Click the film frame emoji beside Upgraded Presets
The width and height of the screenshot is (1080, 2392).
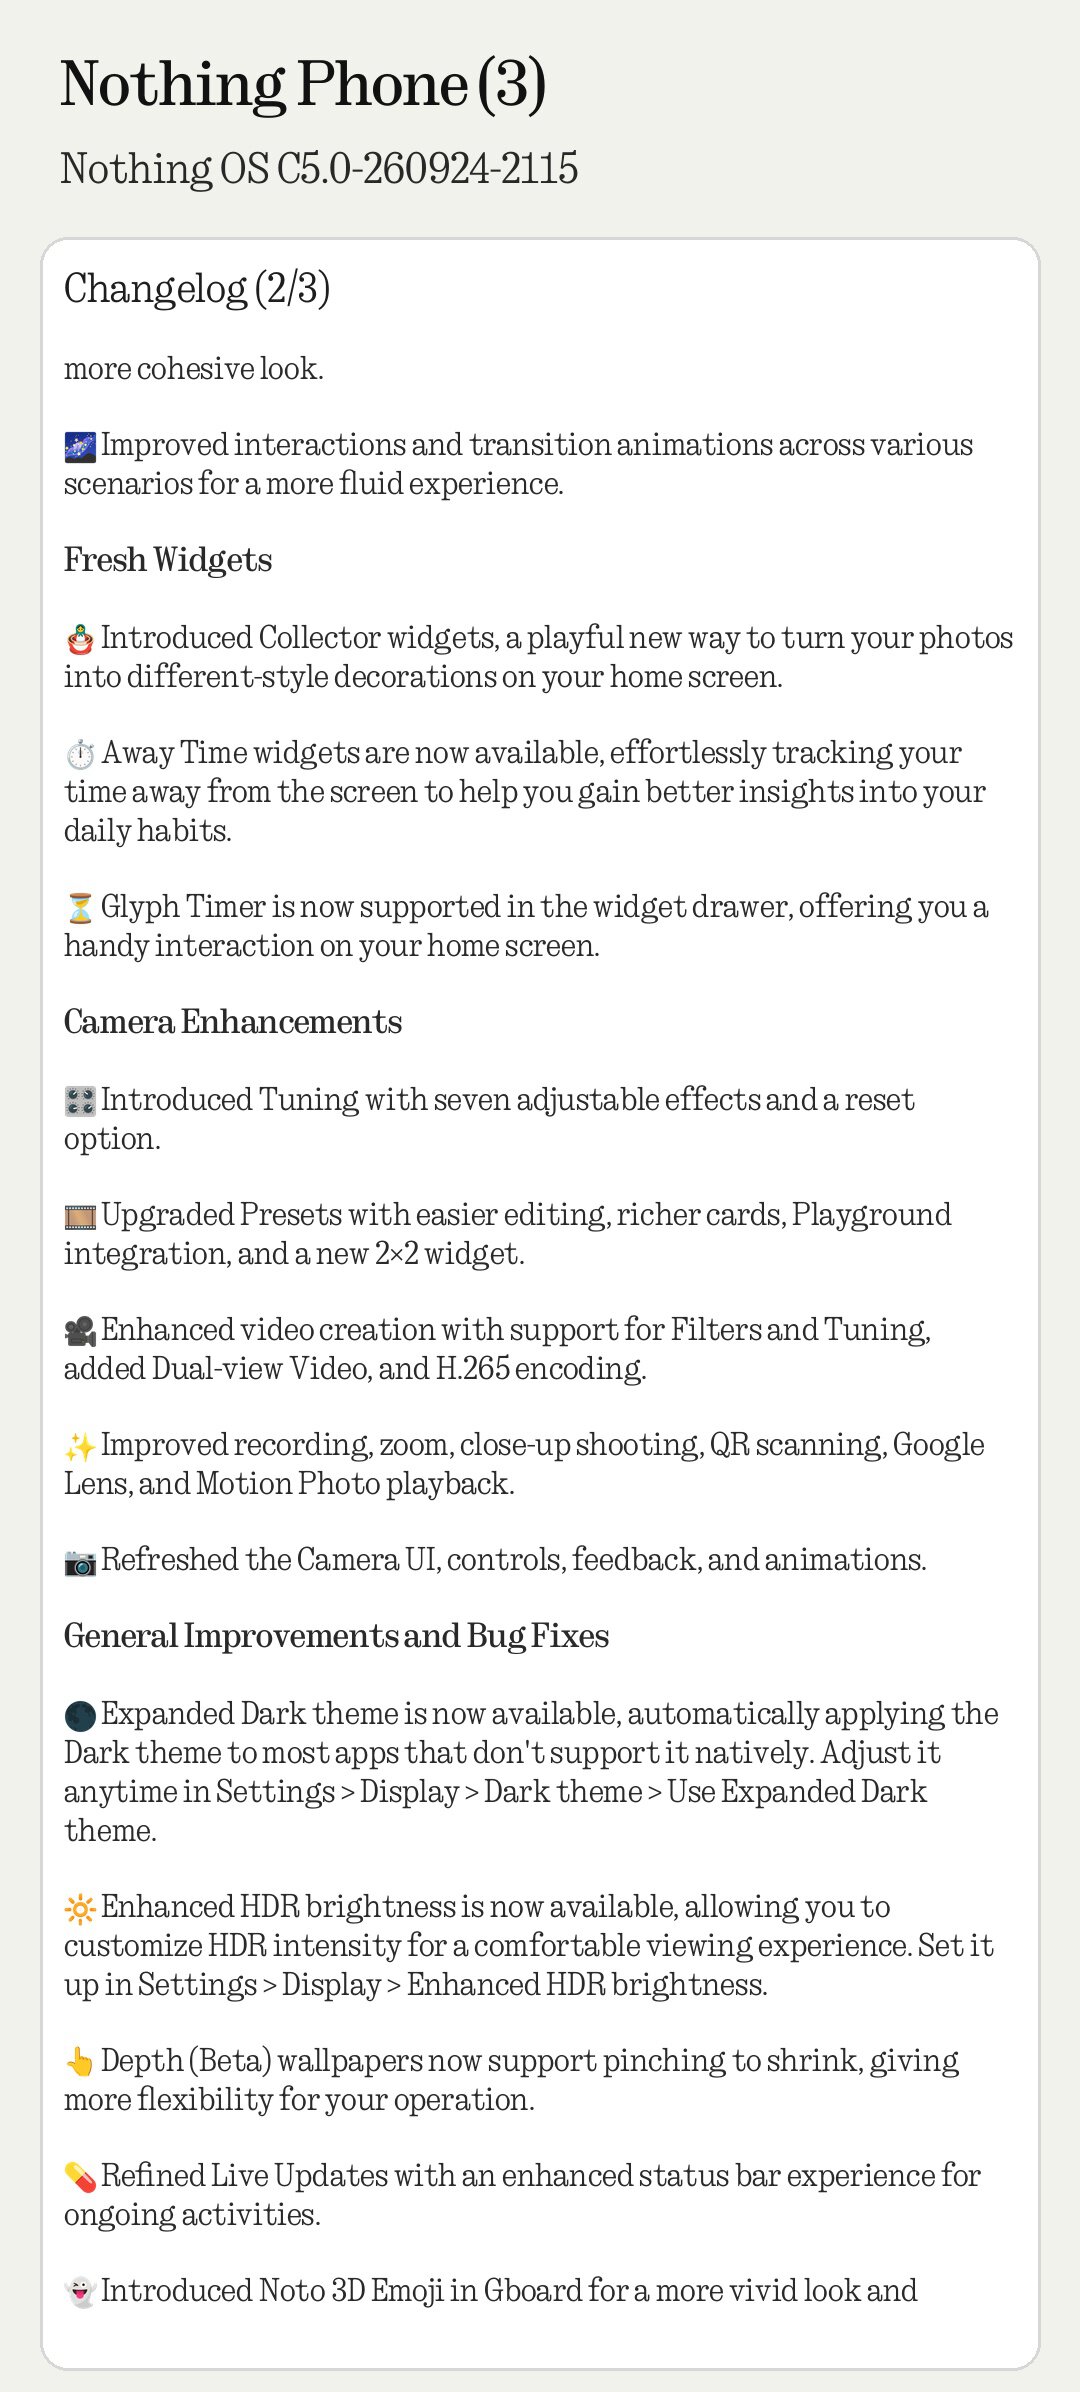click(x=80, y=1216)
